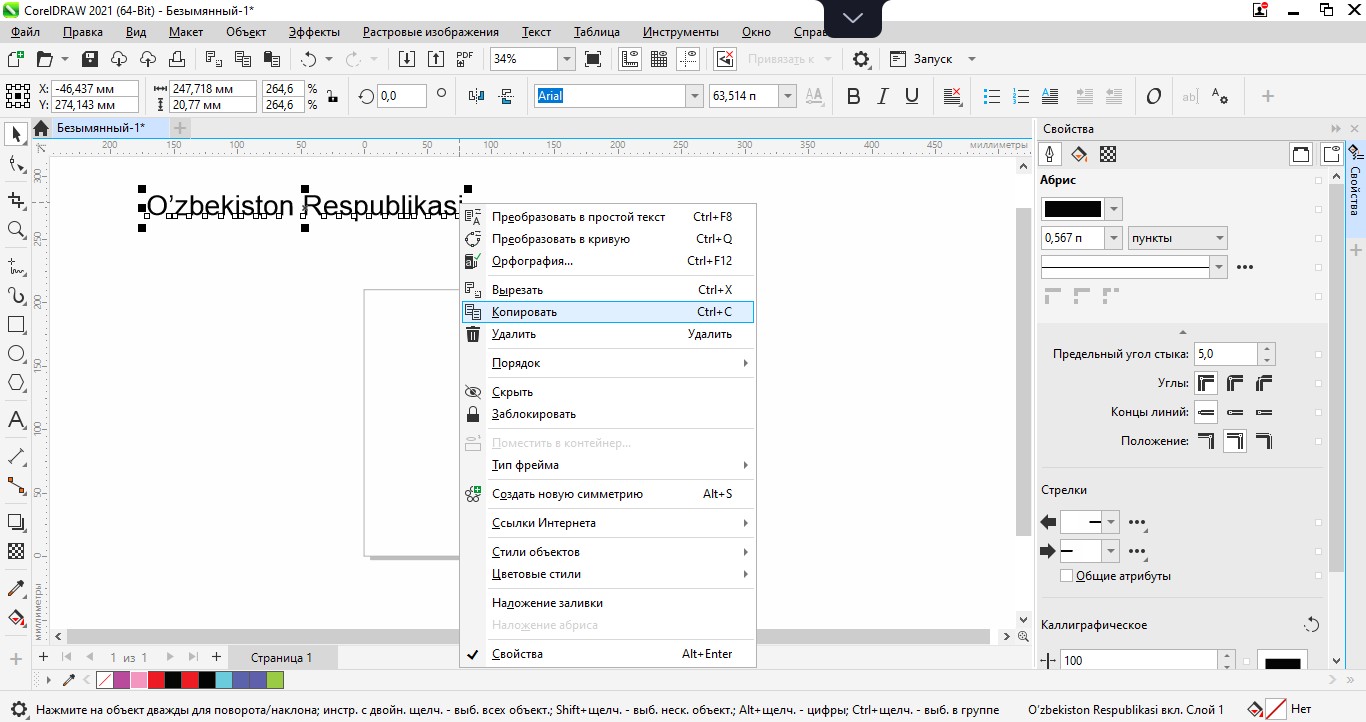Pick the green palette swatch
Viewport: 1366px width, 722px height.
tap(275, 681)
